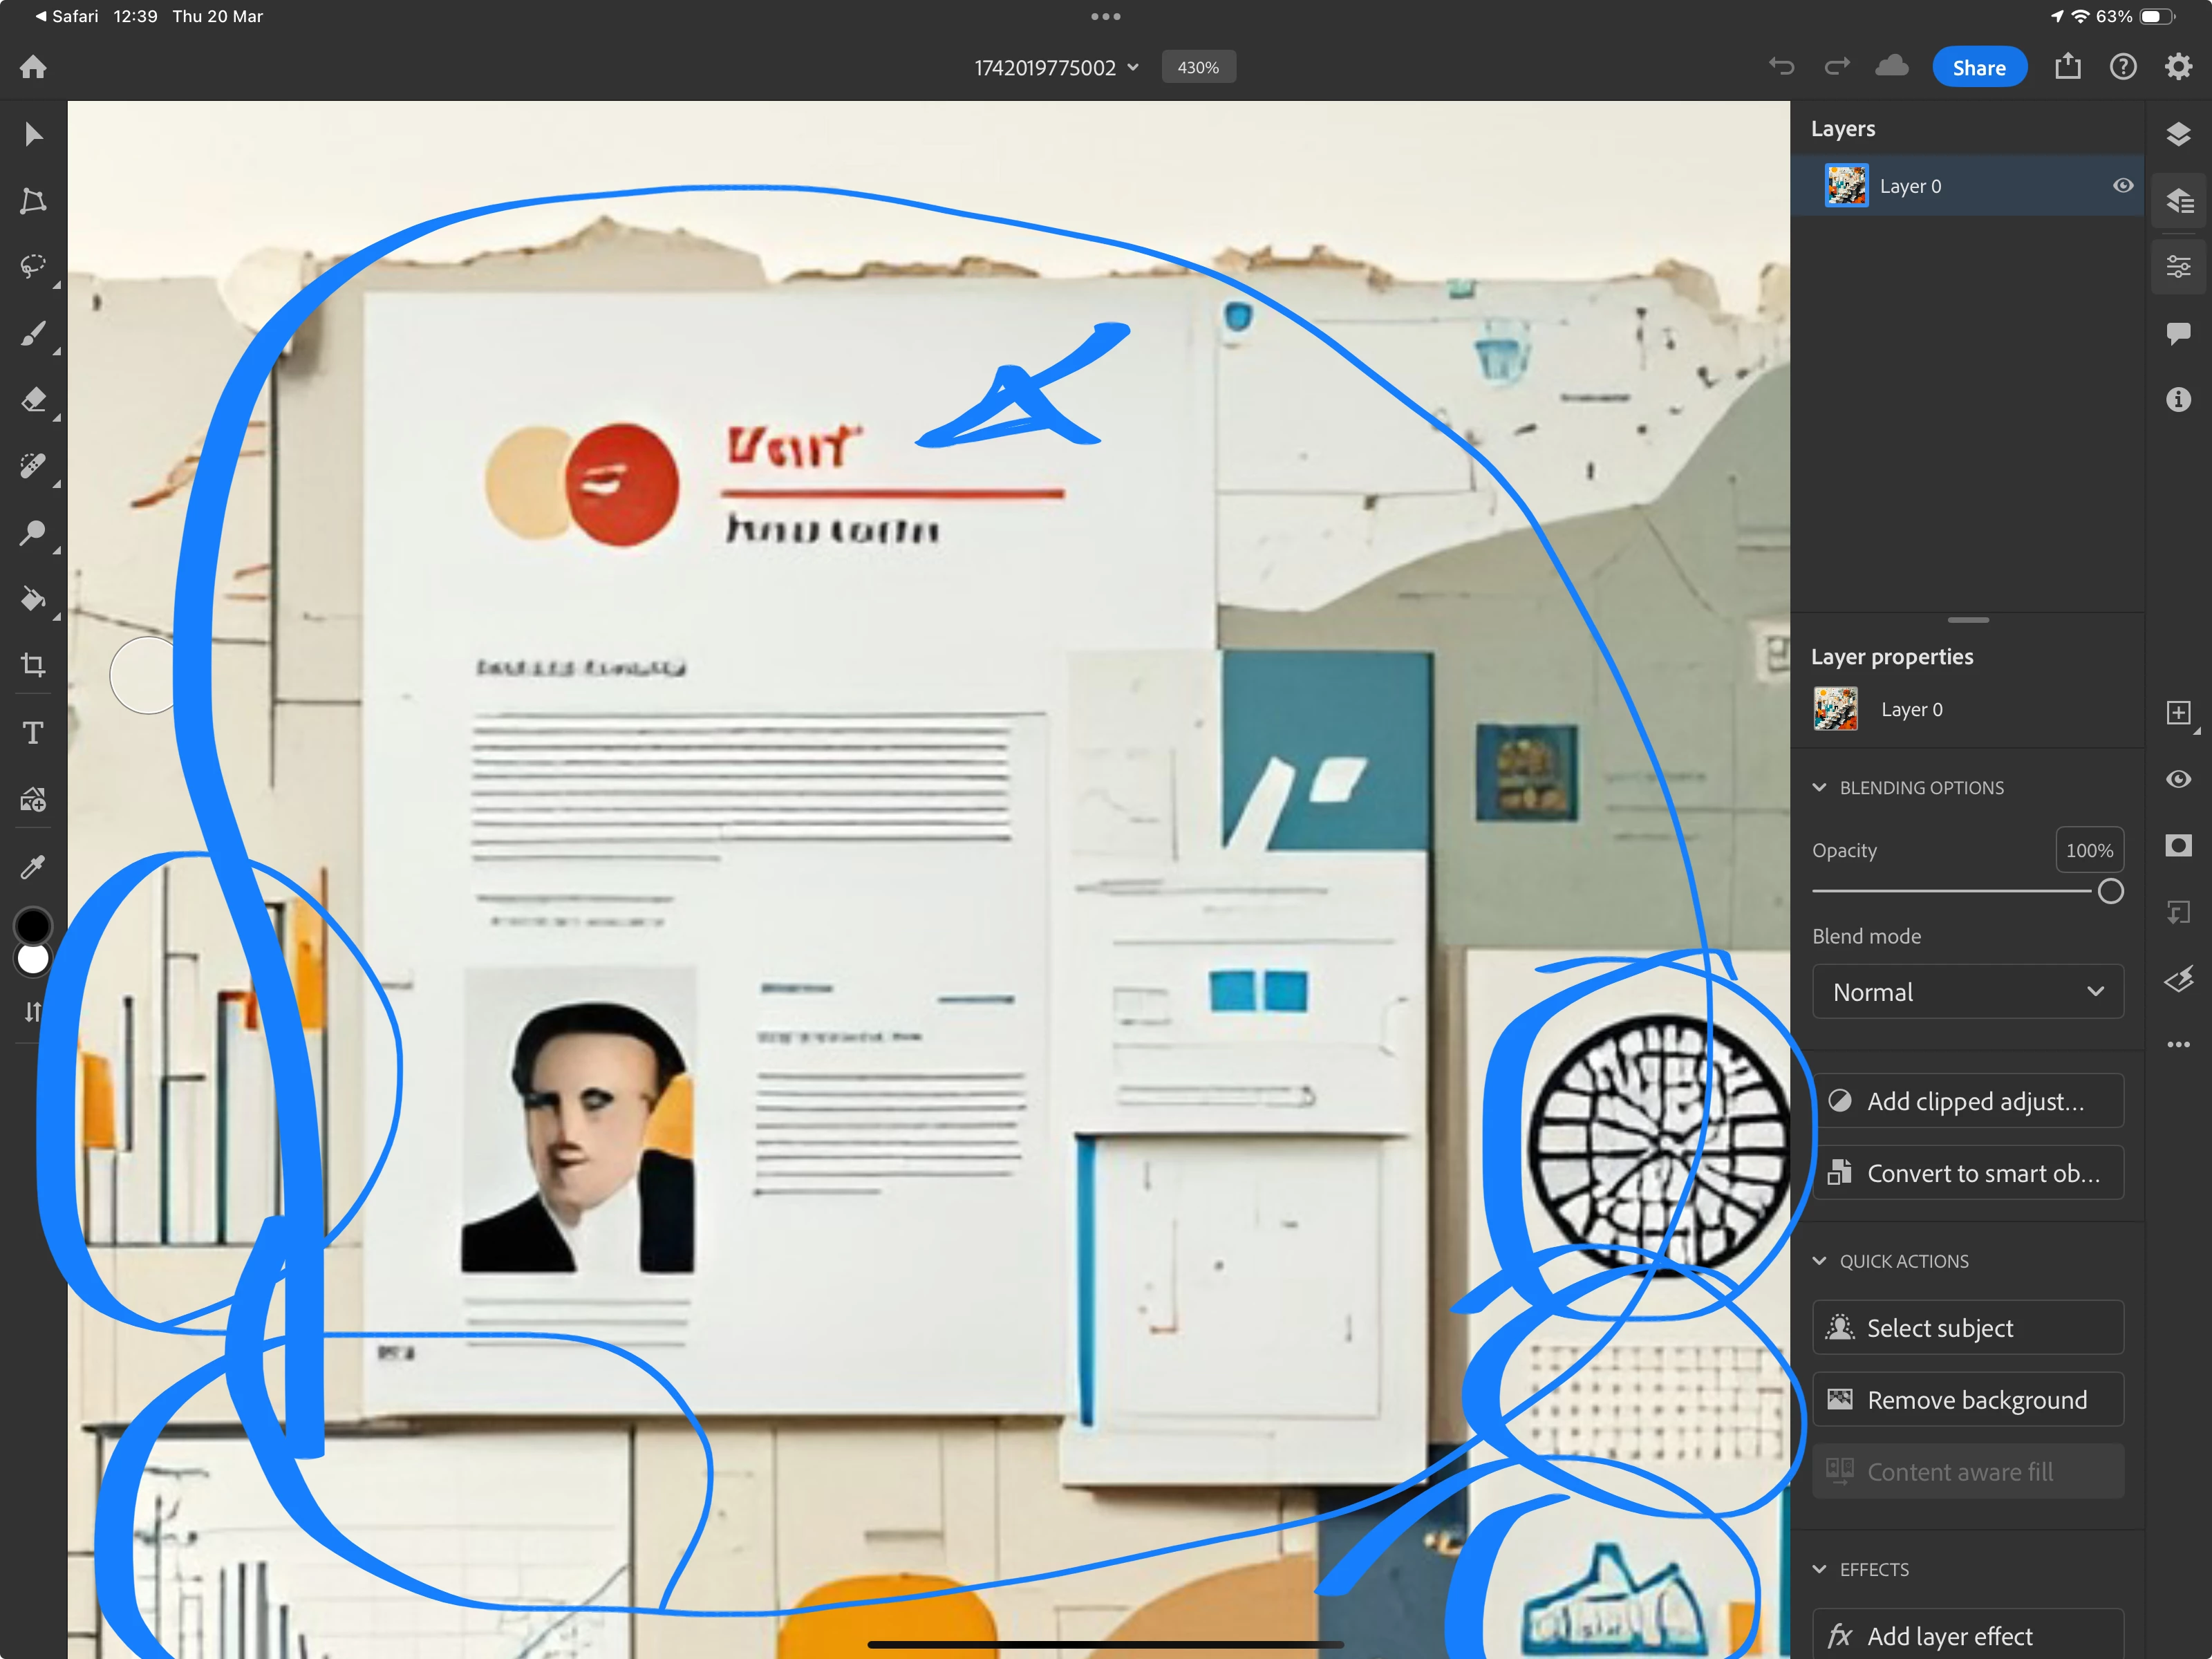Click the Share button
Screen dimensions: 2212x1659
point(1978,67)
